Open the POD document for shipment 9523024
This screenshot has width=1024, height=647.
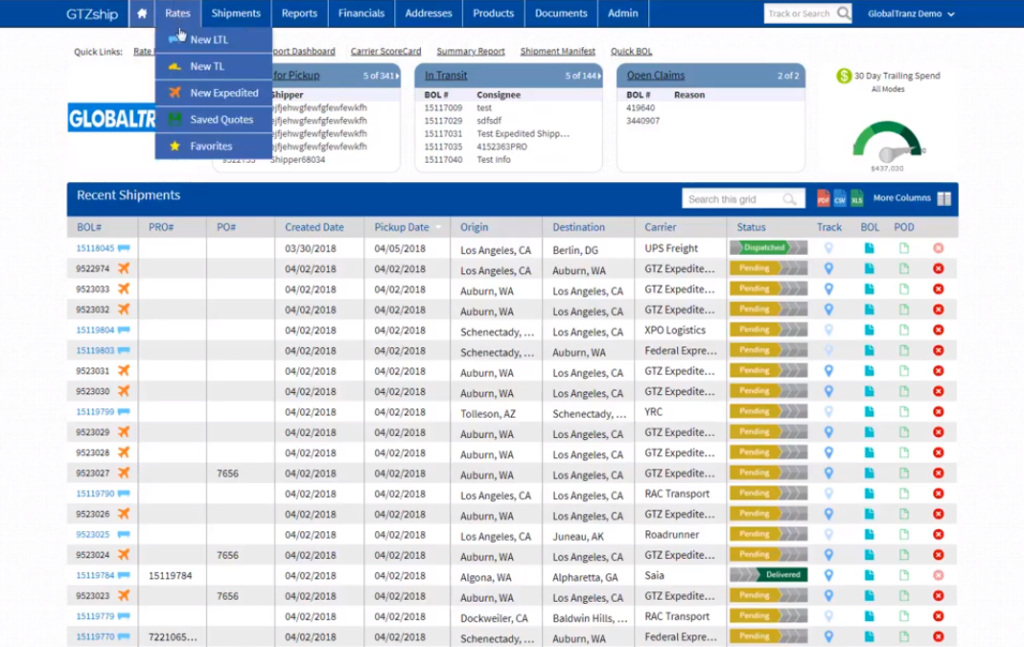904,555
